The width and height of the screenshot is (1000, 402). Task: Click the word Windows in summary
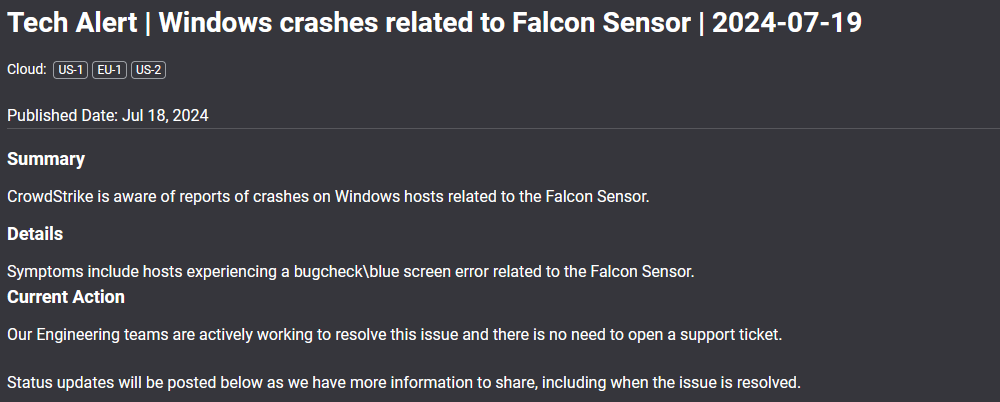366,196
